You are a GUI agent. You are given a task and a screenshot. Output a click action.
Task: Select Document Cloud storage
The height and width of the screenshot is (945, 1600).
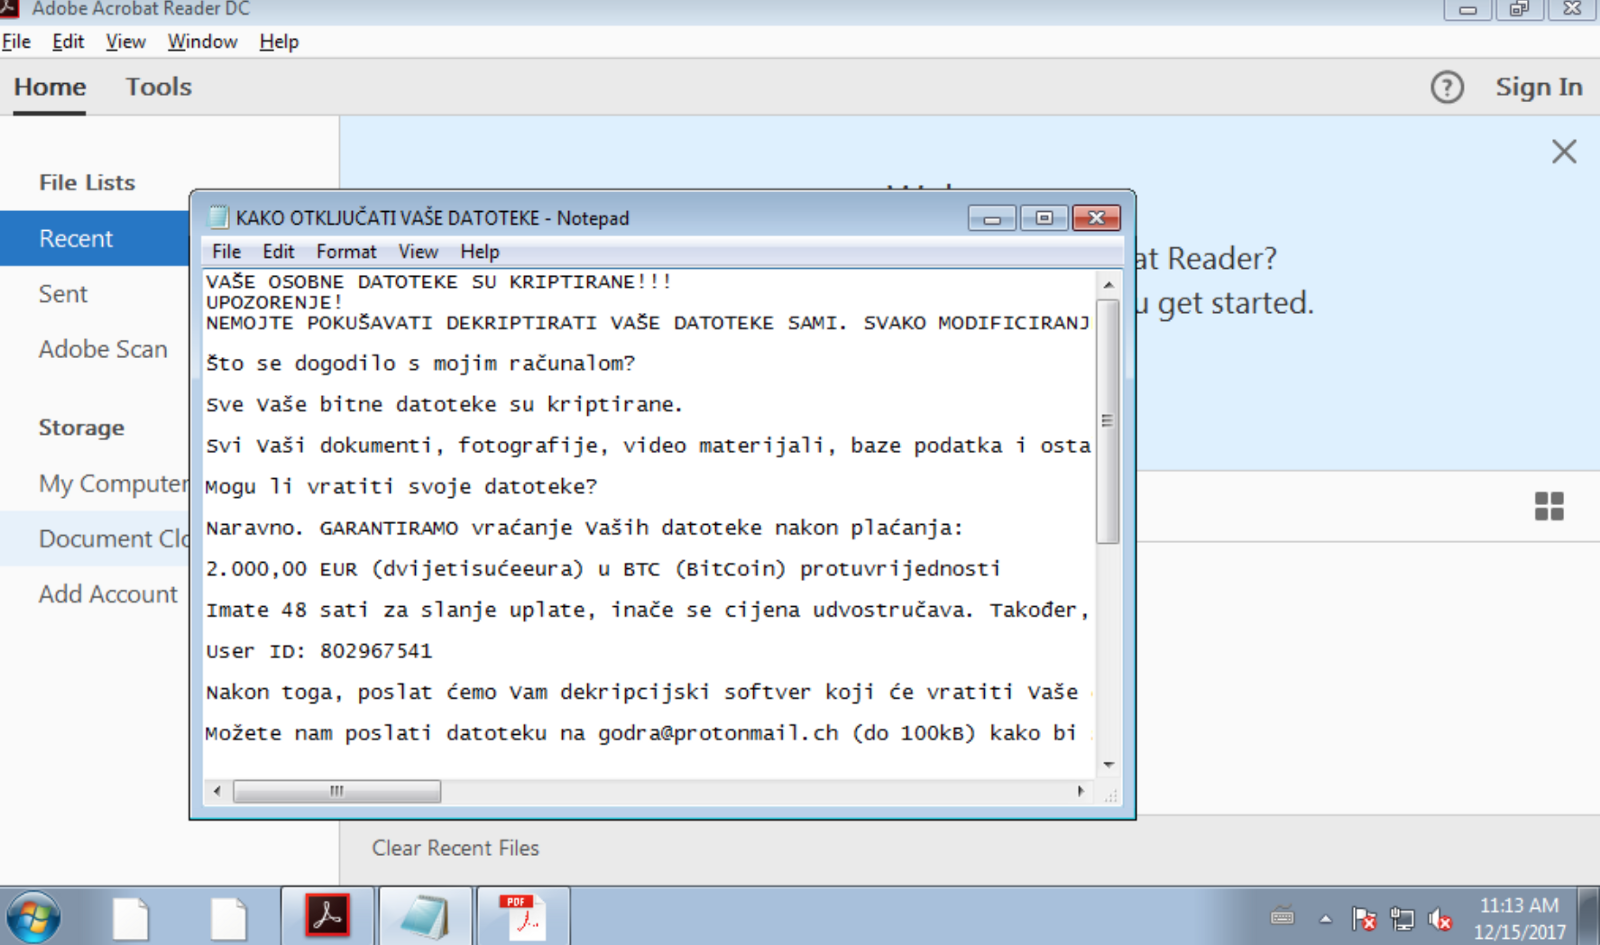95,539
